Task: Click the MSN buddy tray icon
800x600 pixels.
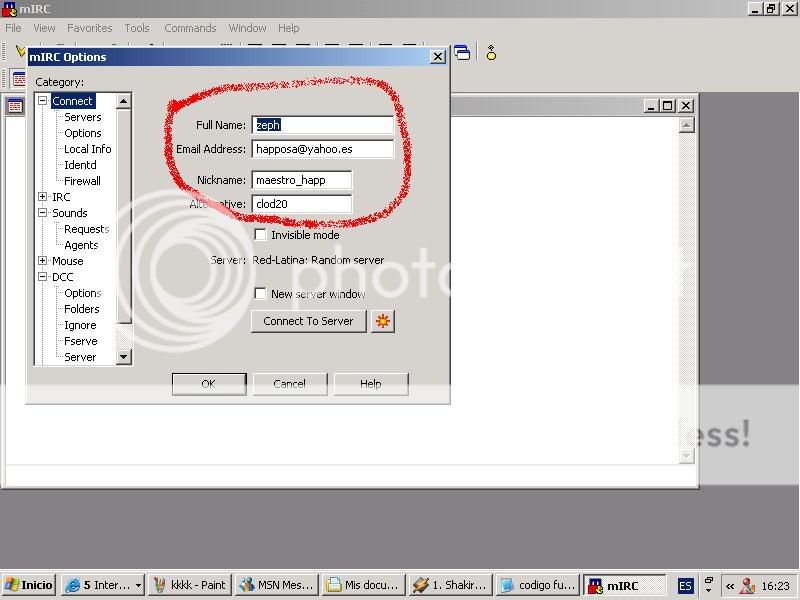Action: click(747, 586)
